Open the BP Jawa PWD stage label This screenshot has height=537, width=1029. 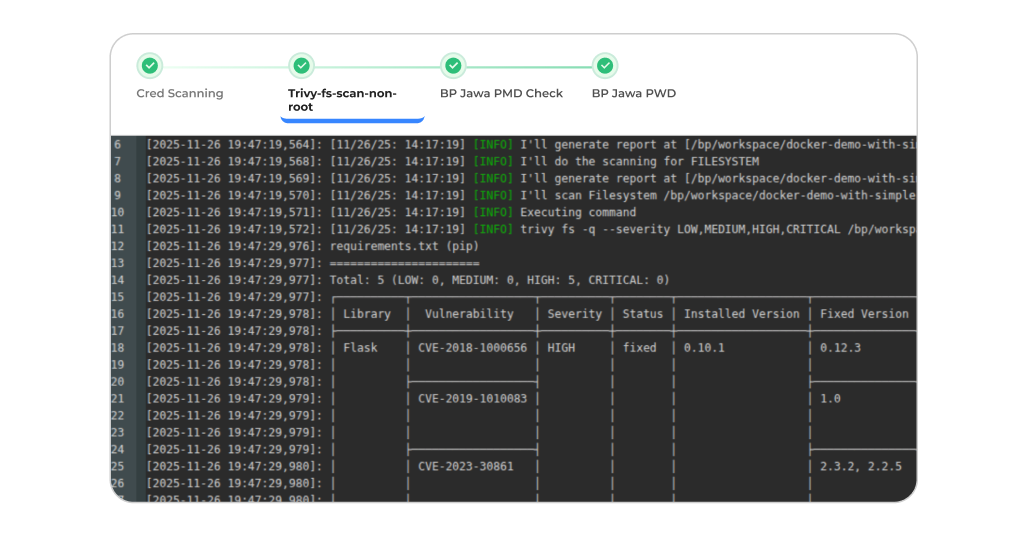[633, 94]
